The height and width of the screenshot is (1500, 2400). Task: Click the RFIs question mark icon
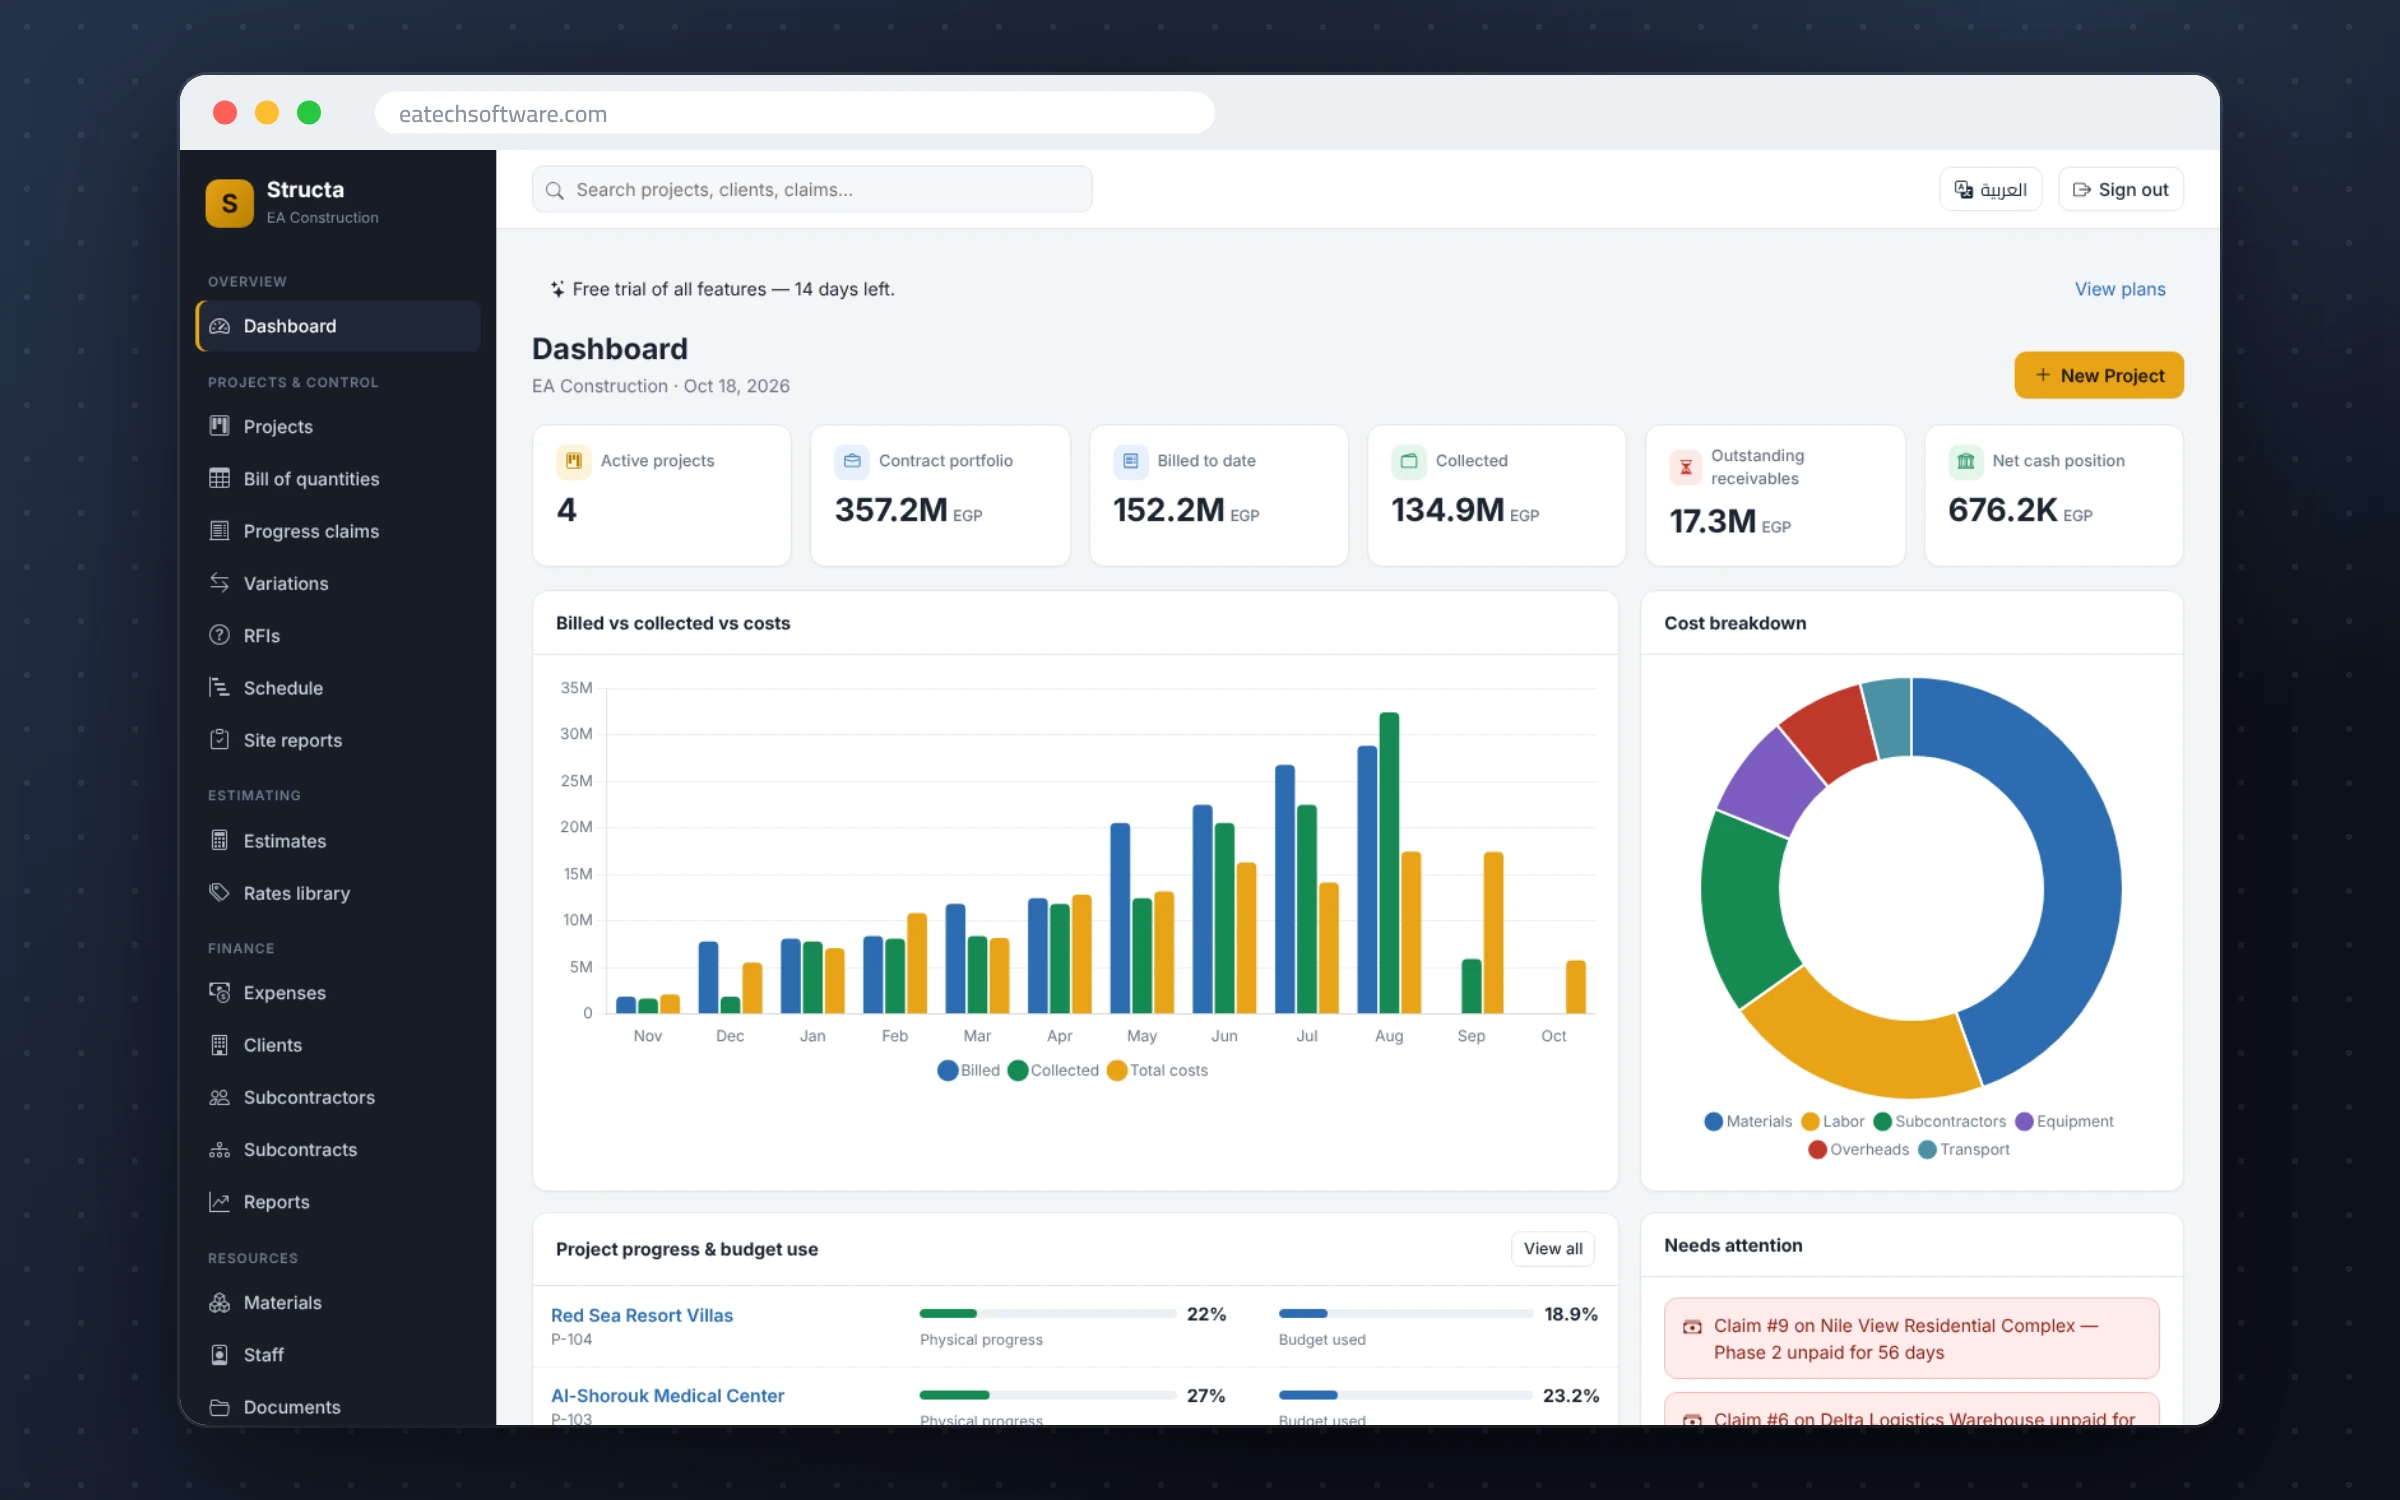point(219,635)
